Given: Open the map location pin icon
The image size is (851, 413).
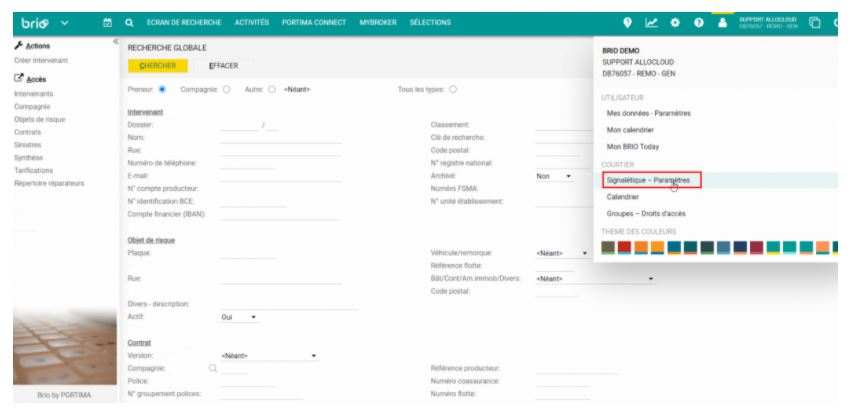Looking at the screenshot, I should coord(627,21).
